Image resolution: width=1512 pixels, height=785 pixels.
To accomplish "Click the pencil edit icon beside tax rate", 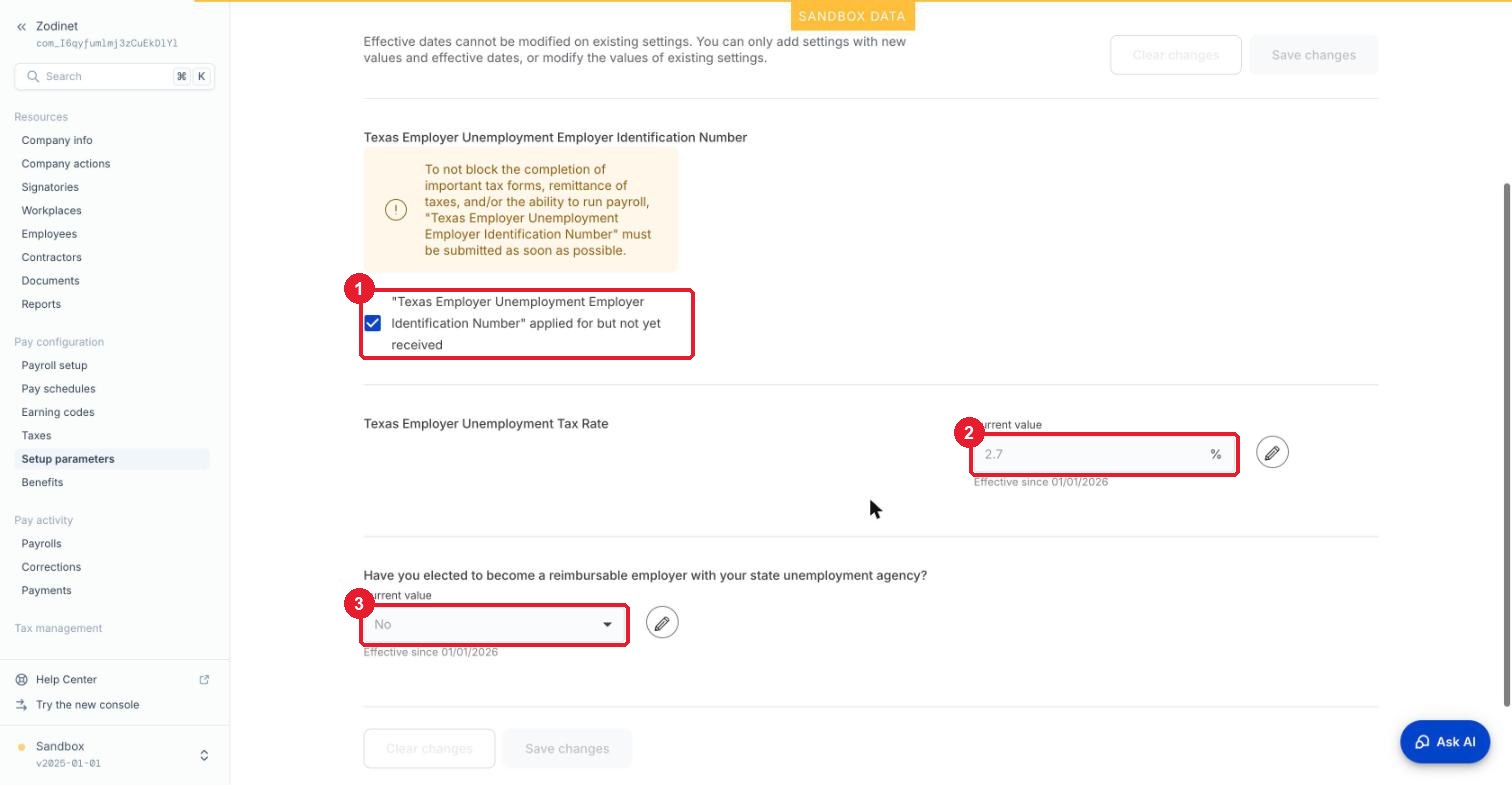I will coord(1272,452).
